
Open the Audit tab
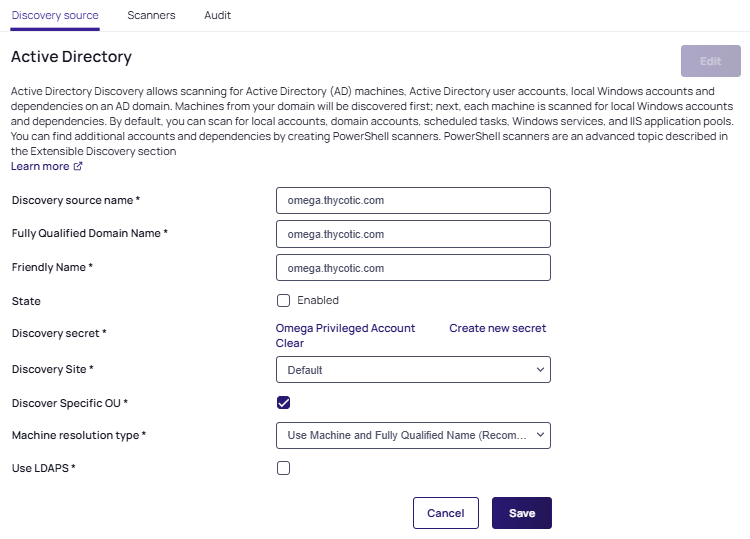[218, 16]
